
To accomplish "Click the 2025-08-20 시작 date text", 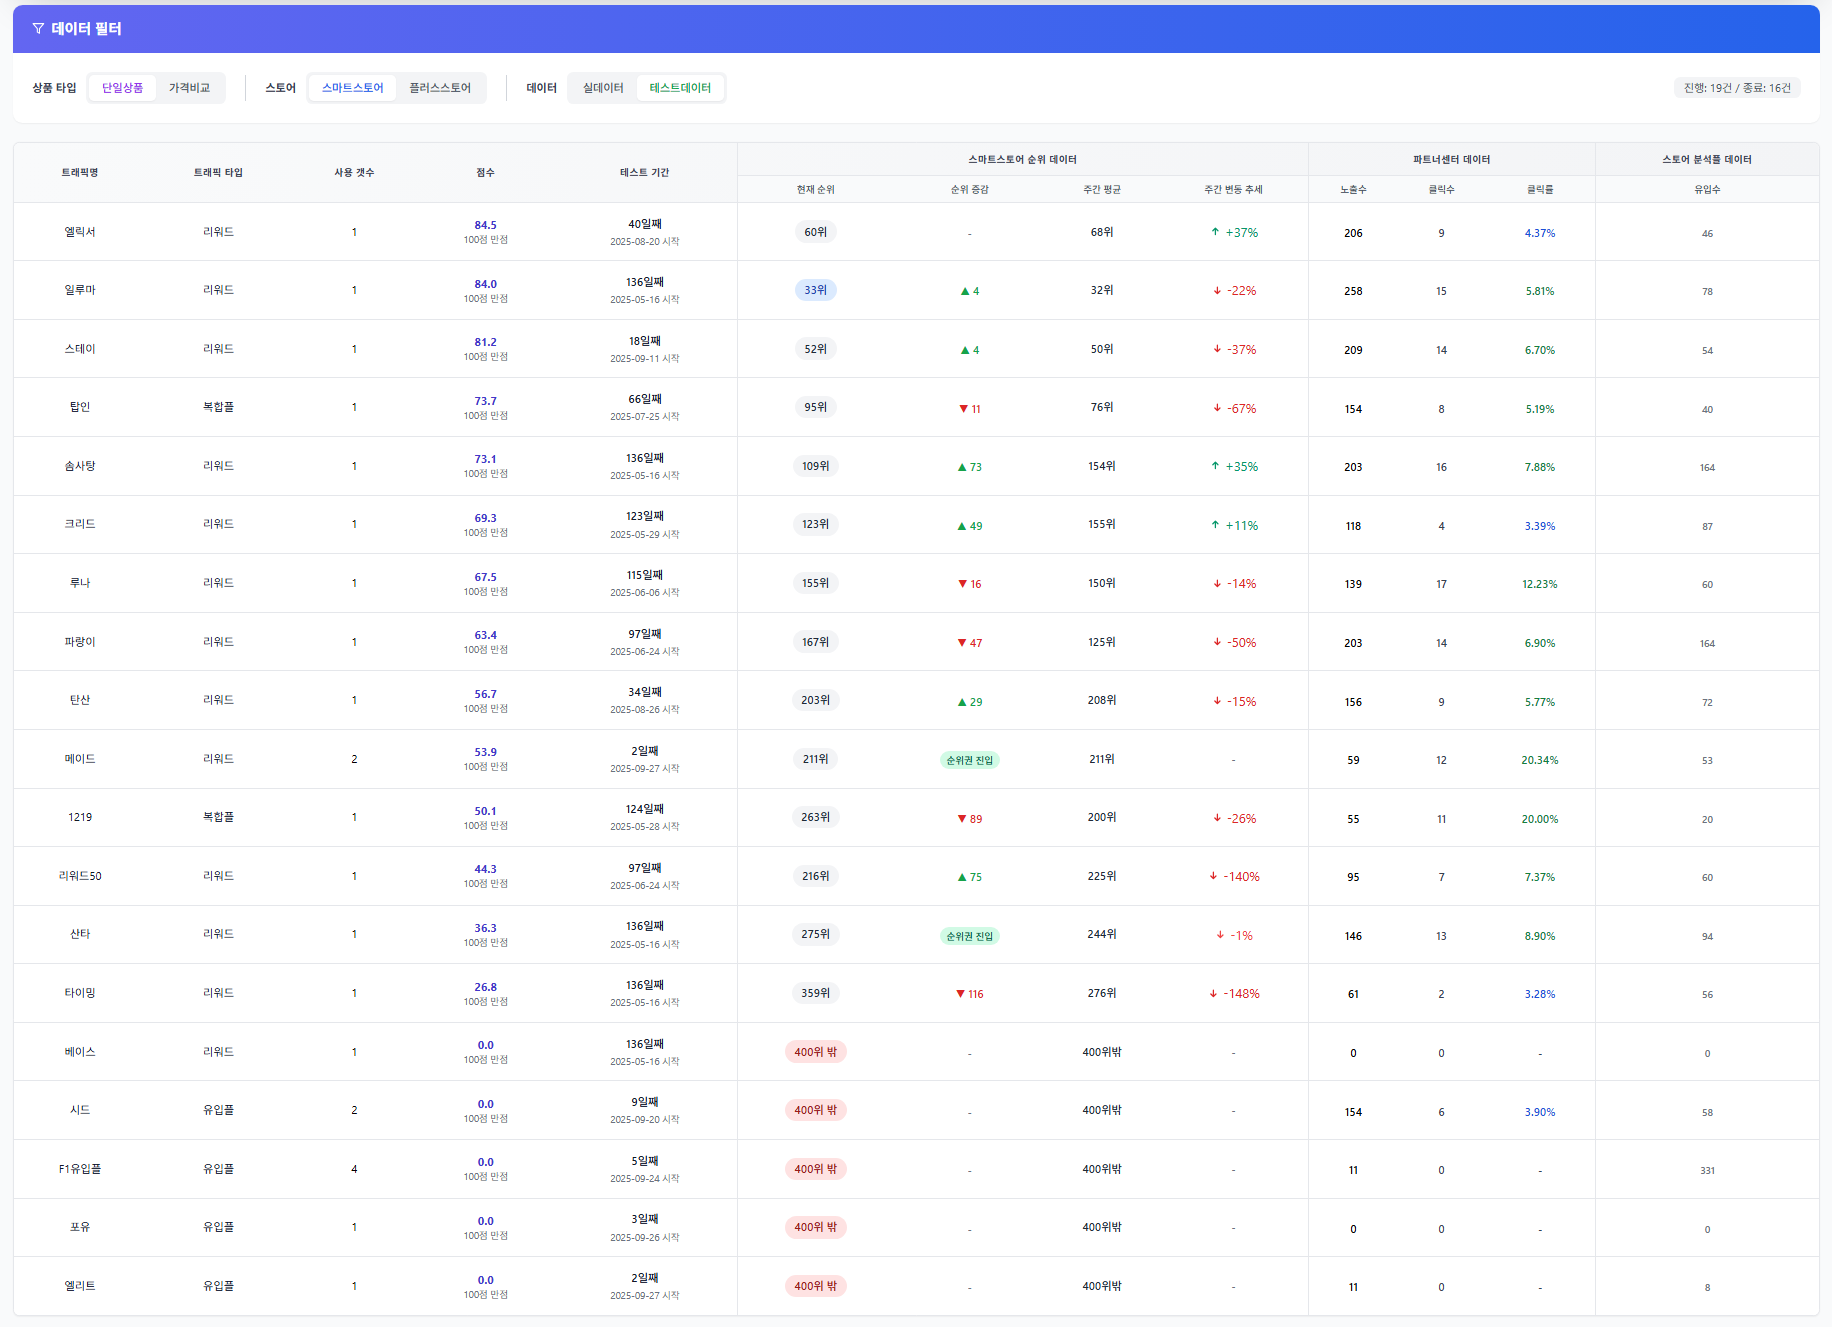I will coord(644,242).
